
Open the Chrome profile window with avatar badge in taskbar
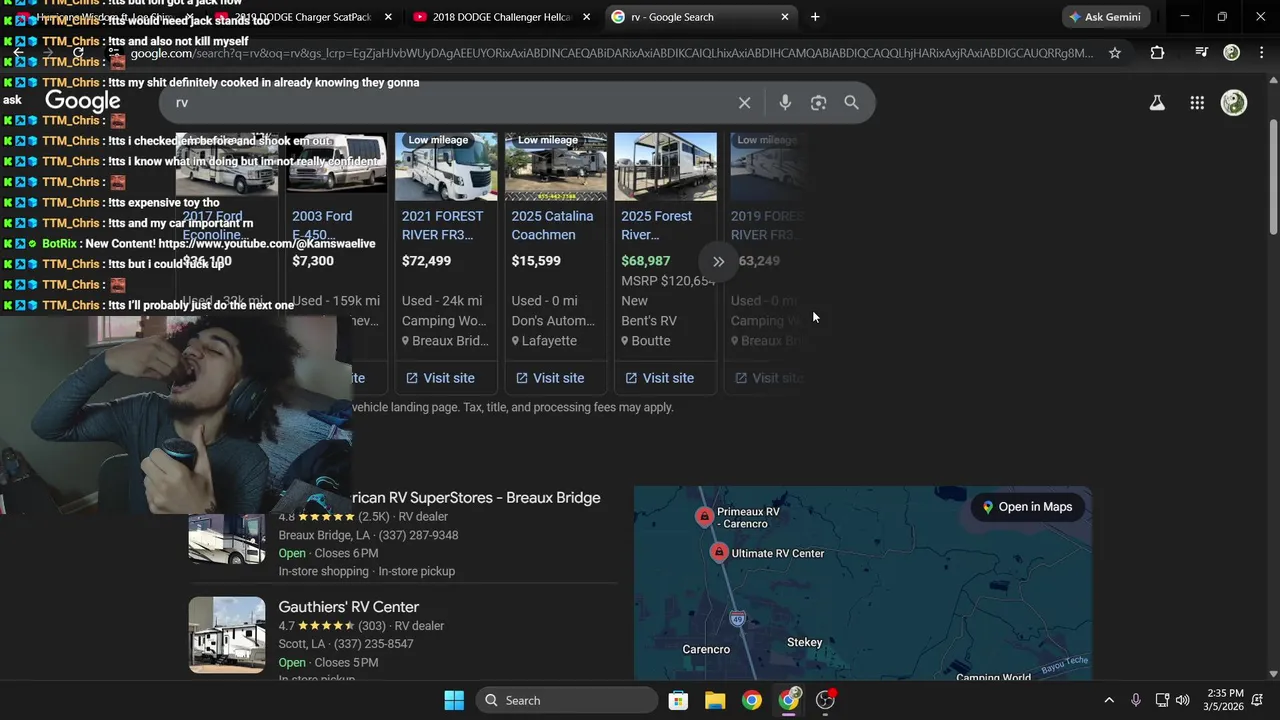(789, 700)
